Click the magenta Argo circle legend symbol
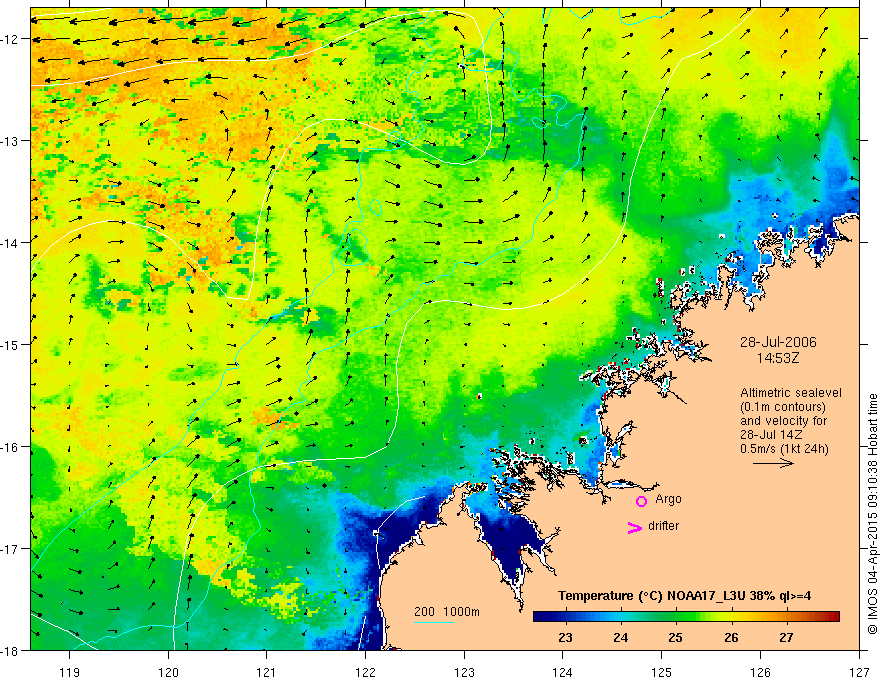Viewport: 880px width, 680px height. click(x=641, y=501)
